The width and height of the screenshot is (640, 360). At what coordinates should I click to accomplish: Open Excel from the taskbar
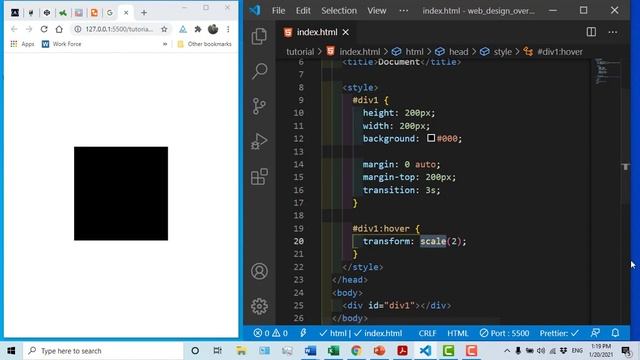333,351
